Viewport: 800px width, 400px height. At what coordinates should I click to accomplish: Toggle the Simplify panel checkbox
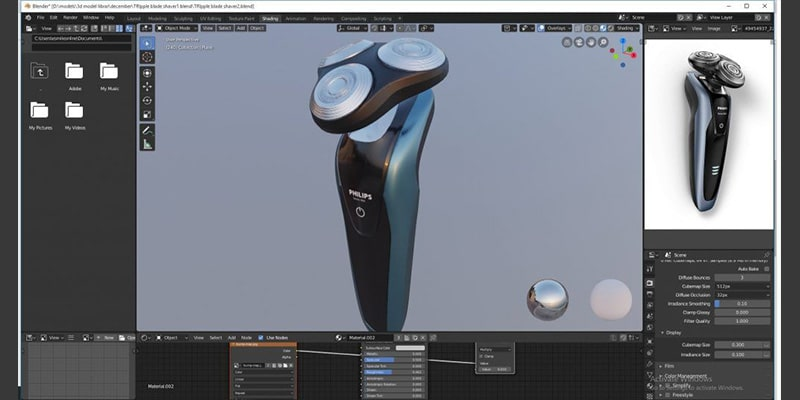667,386
